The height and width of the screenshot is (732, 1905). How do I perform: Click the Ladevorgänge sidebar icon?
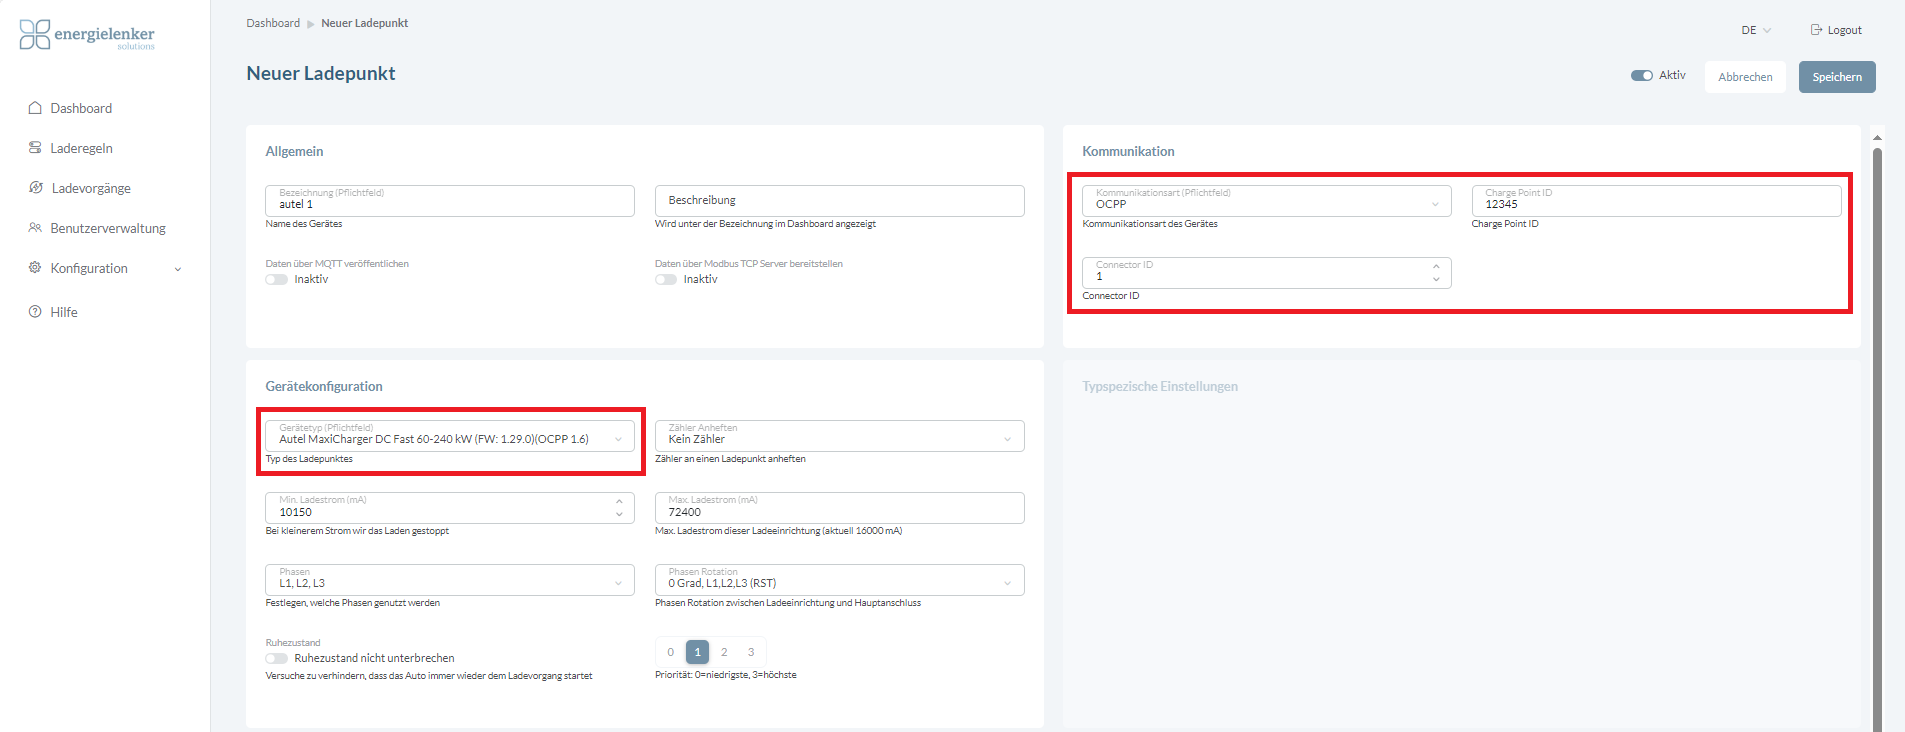(x=36, y=188)
